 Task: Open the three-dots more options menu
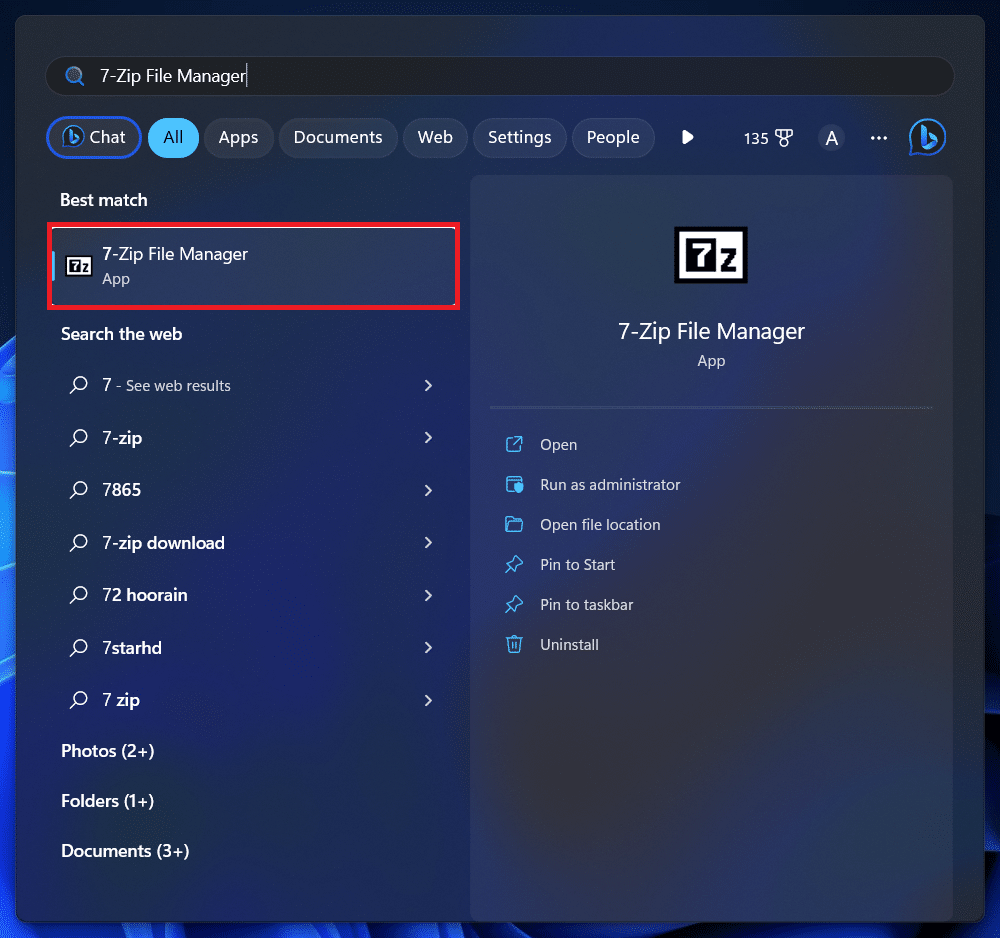click(x=879, y=138)
